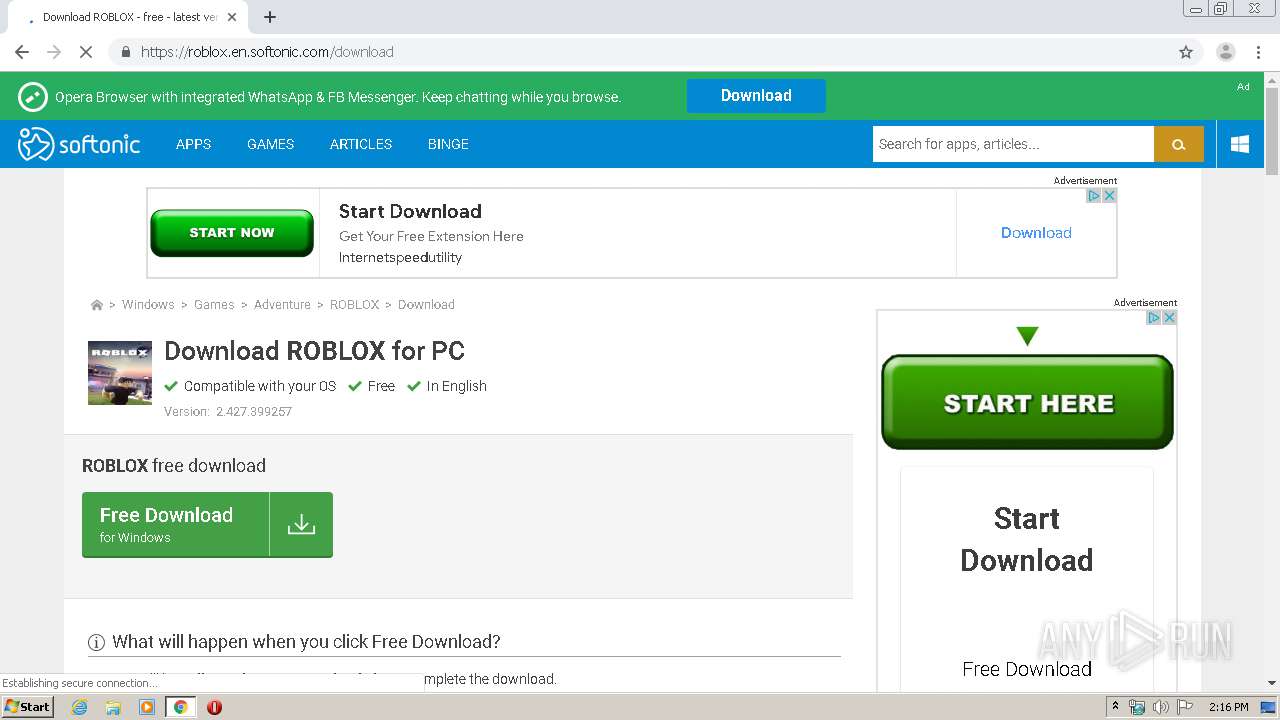Screen dimensions: 1280x720
Task: Click the Version 2.427.399257 text
Action: pyautogui.click(x=228, y=412)
